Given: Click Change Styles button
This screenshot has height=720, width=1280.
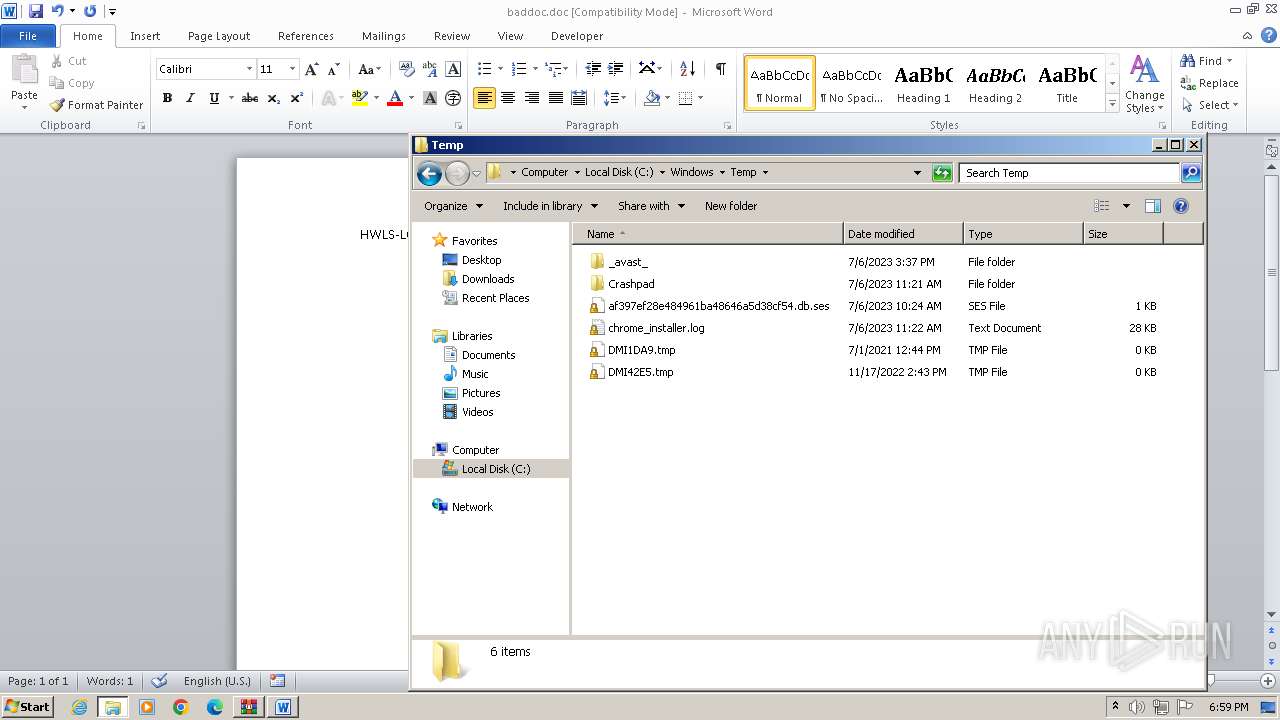Looking at the screenshot, I should pos(1144,84).
